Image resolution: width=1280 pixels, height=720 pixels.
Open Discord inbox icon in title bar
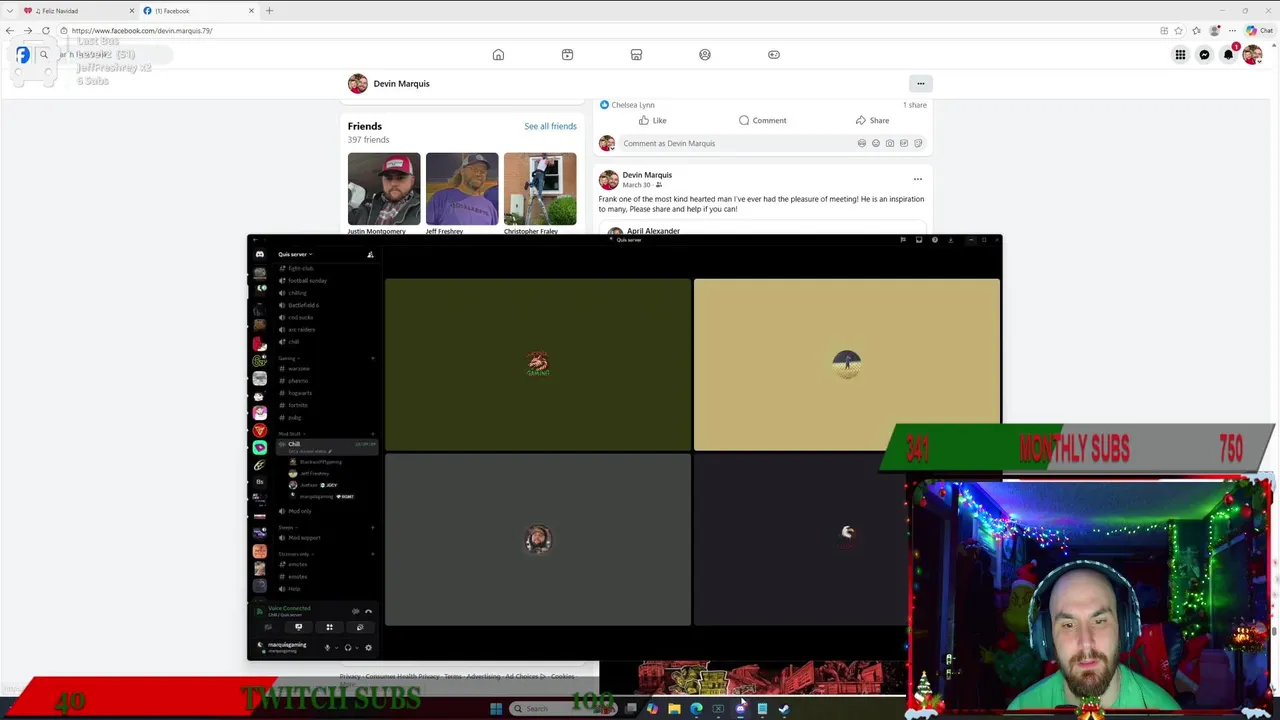[x=919, y=240]
